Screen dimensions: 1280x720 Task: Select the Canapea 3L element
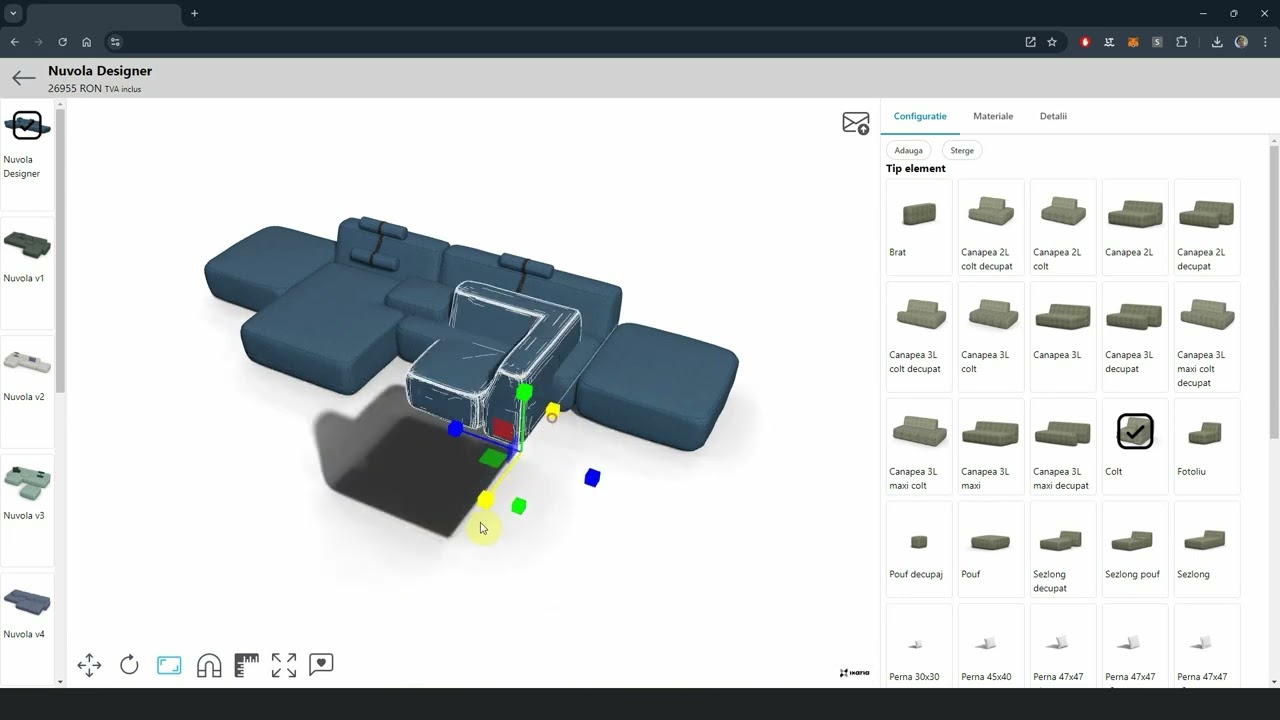click(1063, 335)
